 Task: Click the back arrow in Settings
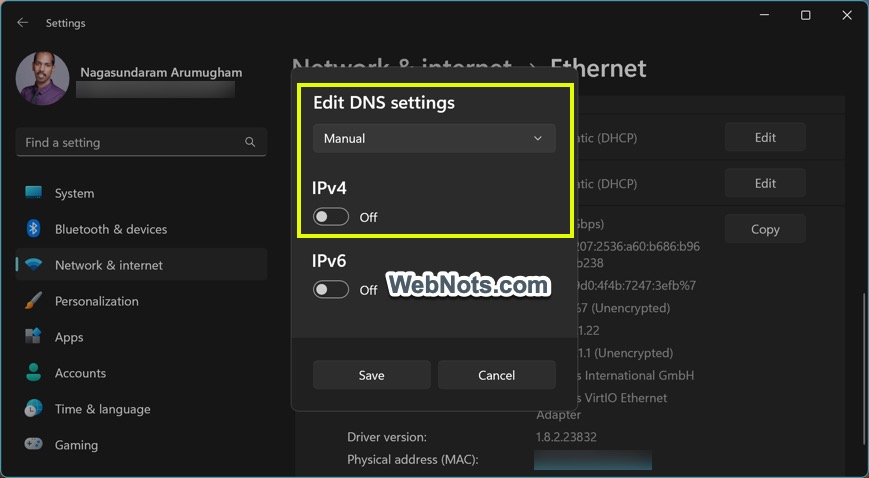22,23
